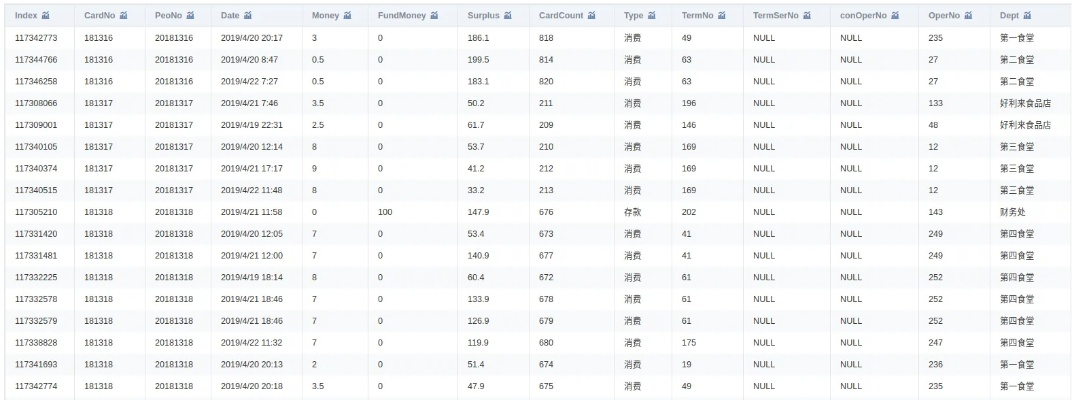Open the Surplus column chart icon

507,16
